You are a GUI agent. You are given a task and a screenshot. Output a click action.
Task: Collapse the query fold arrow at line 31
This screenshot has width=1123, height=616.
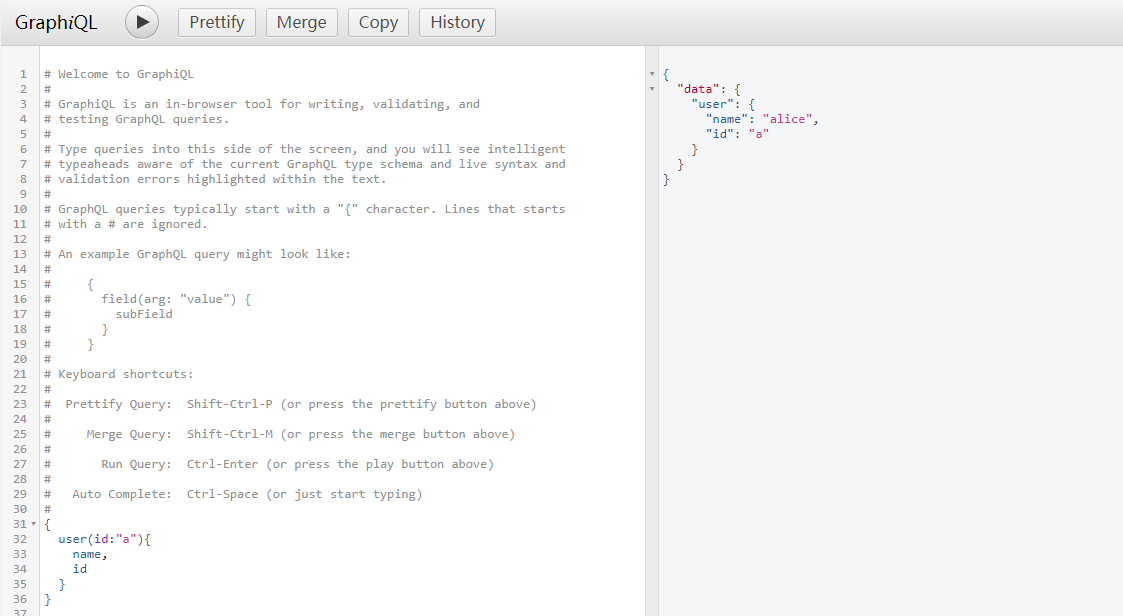[33, 524]
